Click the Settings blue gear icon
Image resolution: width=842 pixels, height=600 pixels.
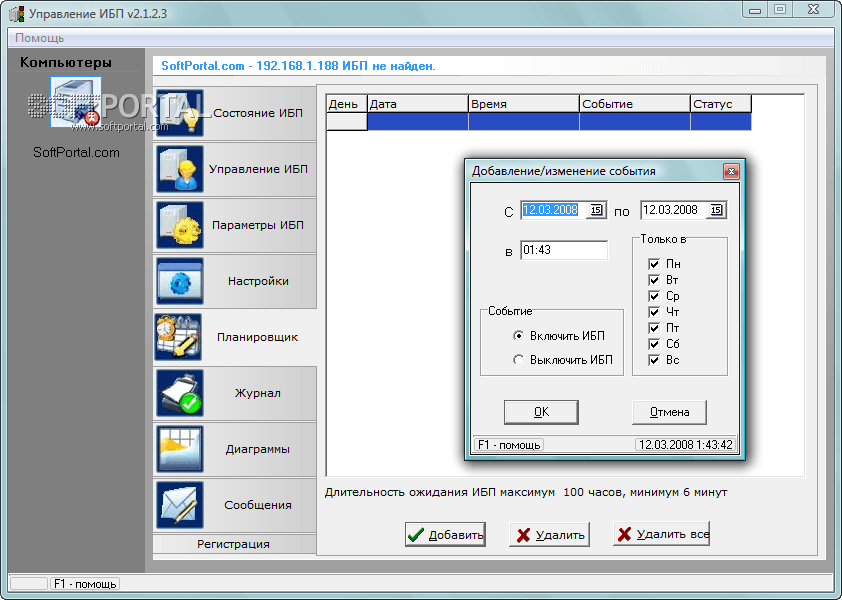[180, 281]
